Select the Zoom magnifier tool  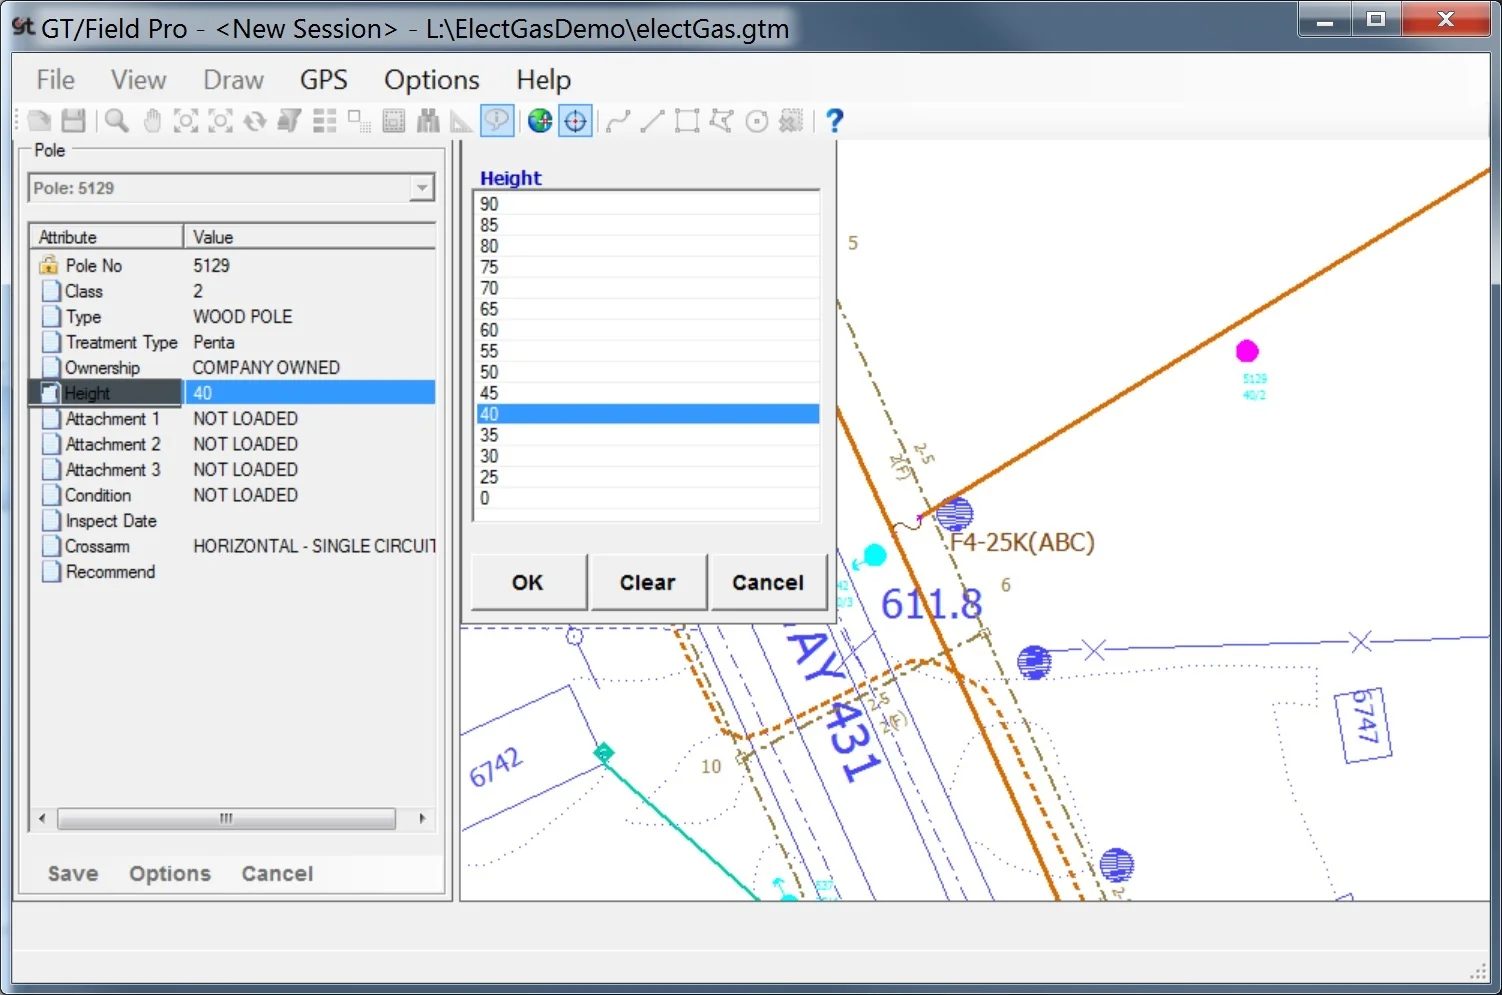click(x=117, y=121)
